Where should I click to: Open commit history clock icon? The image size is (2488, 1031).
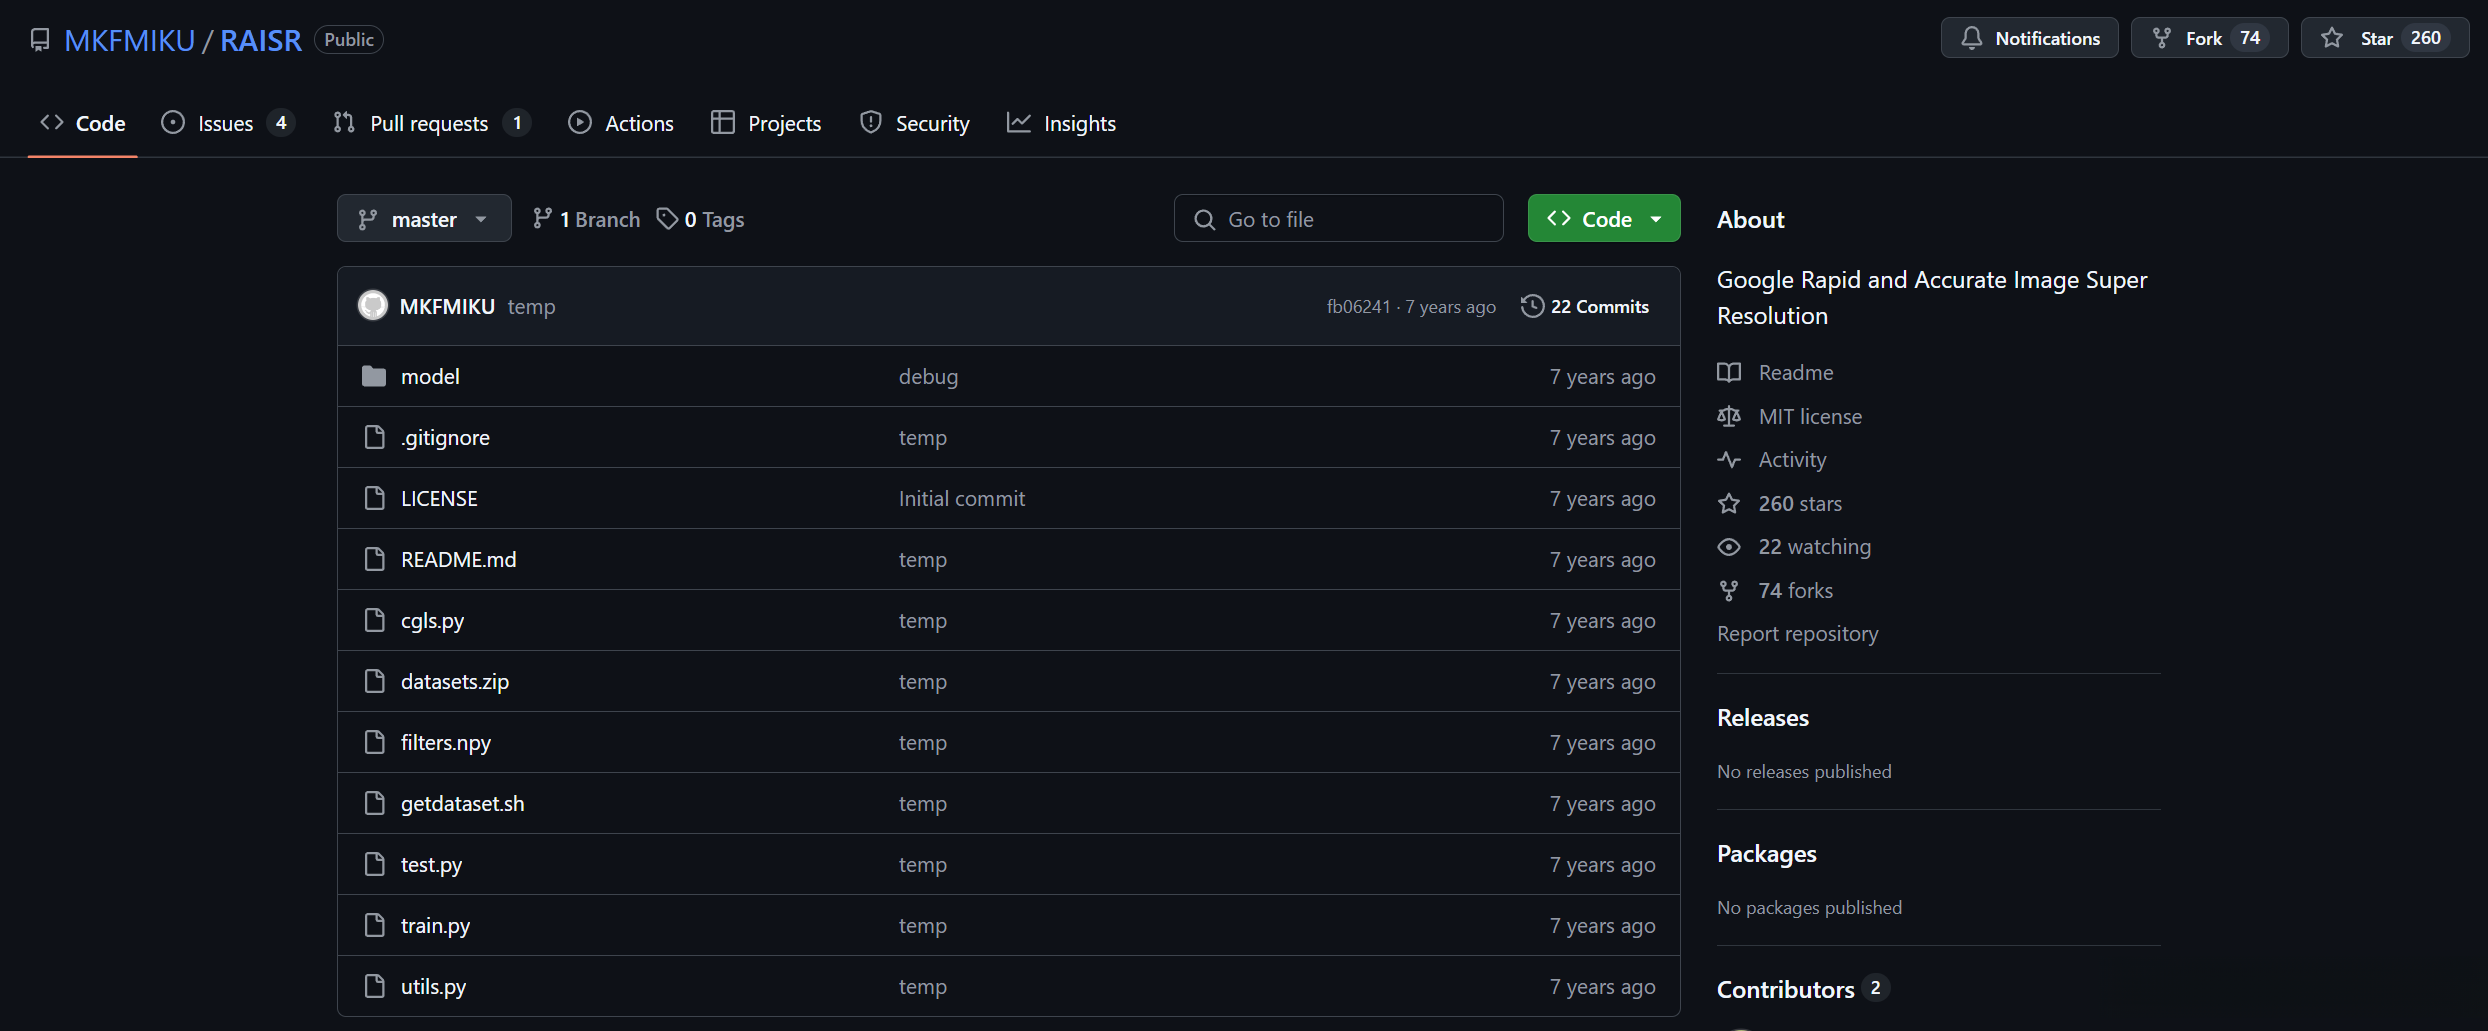[1531, 306]
